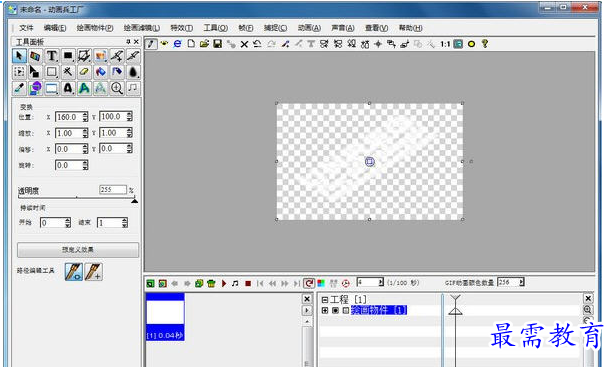Click the green 3D text A tool
This screenshot has height=367, width=612.
pyautogui.click(x=84, y=88)
